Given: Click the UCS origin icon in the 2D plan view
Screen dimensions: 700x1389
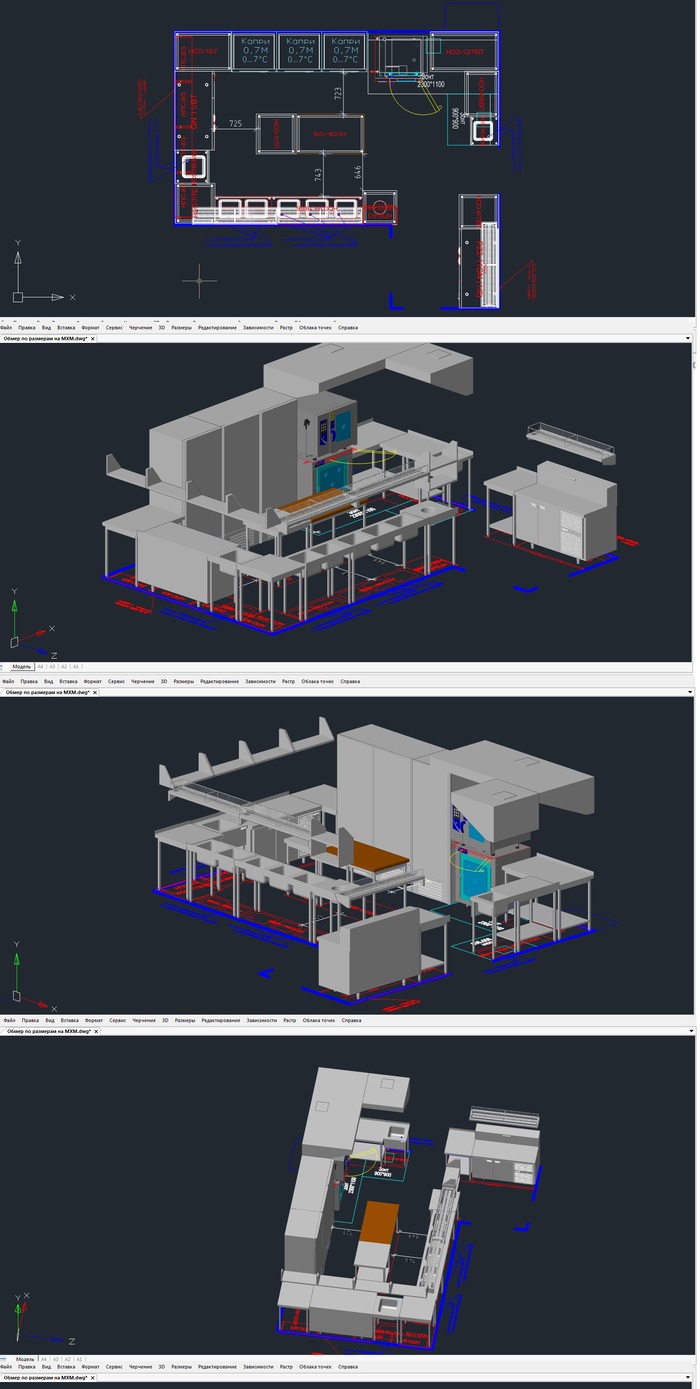Looking at the screenshot, I should point(18,297).
